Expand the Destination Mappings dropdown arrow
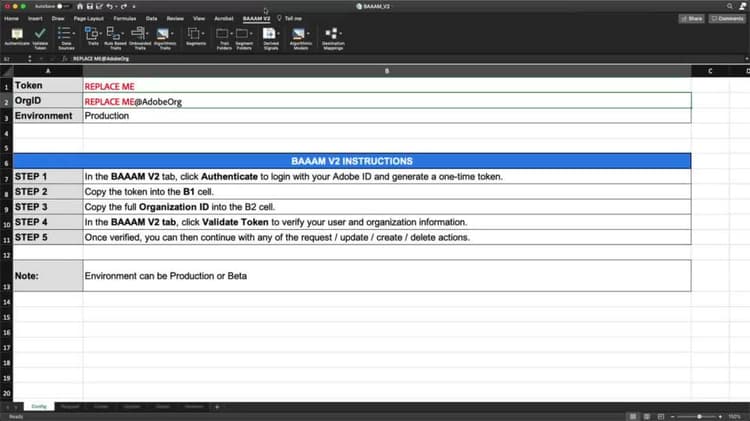750x421 pixels. point(341,33)
